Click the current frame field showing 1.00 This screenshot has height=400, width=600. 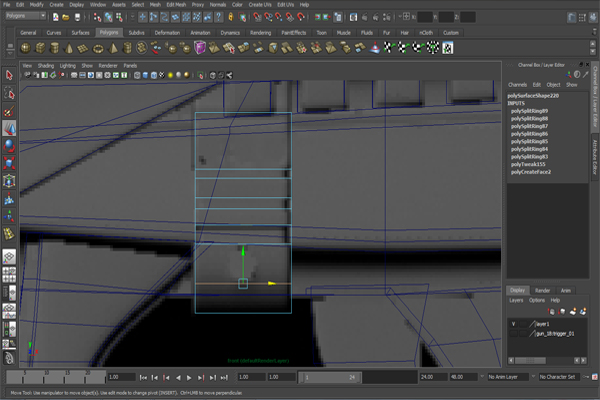[122, 377]
